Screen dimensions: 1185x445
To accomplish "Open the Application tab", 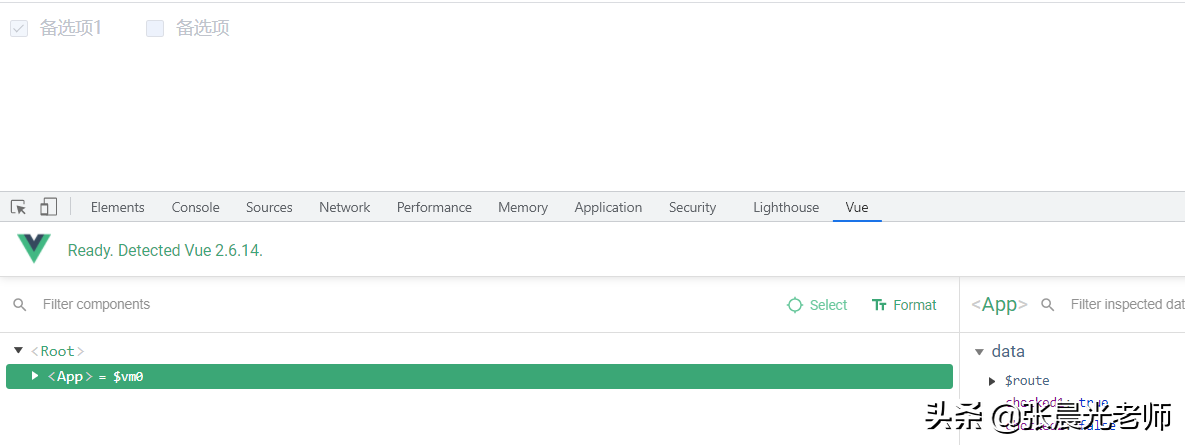I will coord(608,207).
